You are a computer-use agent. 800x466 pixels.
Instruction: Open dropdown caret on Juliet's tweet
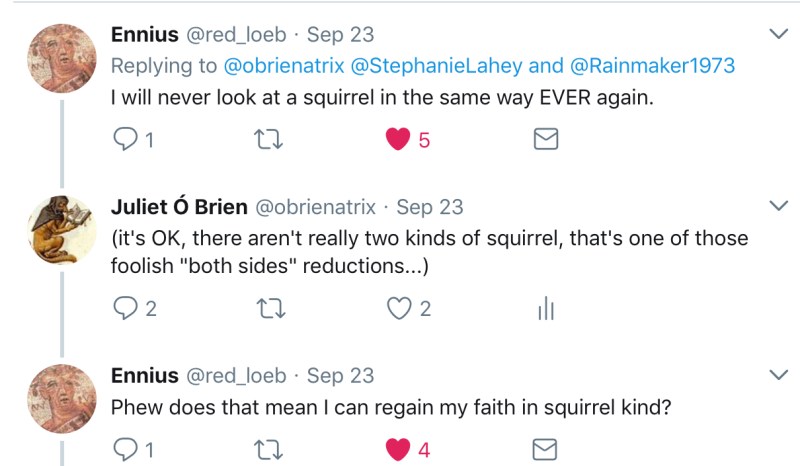tap(778, 206)
